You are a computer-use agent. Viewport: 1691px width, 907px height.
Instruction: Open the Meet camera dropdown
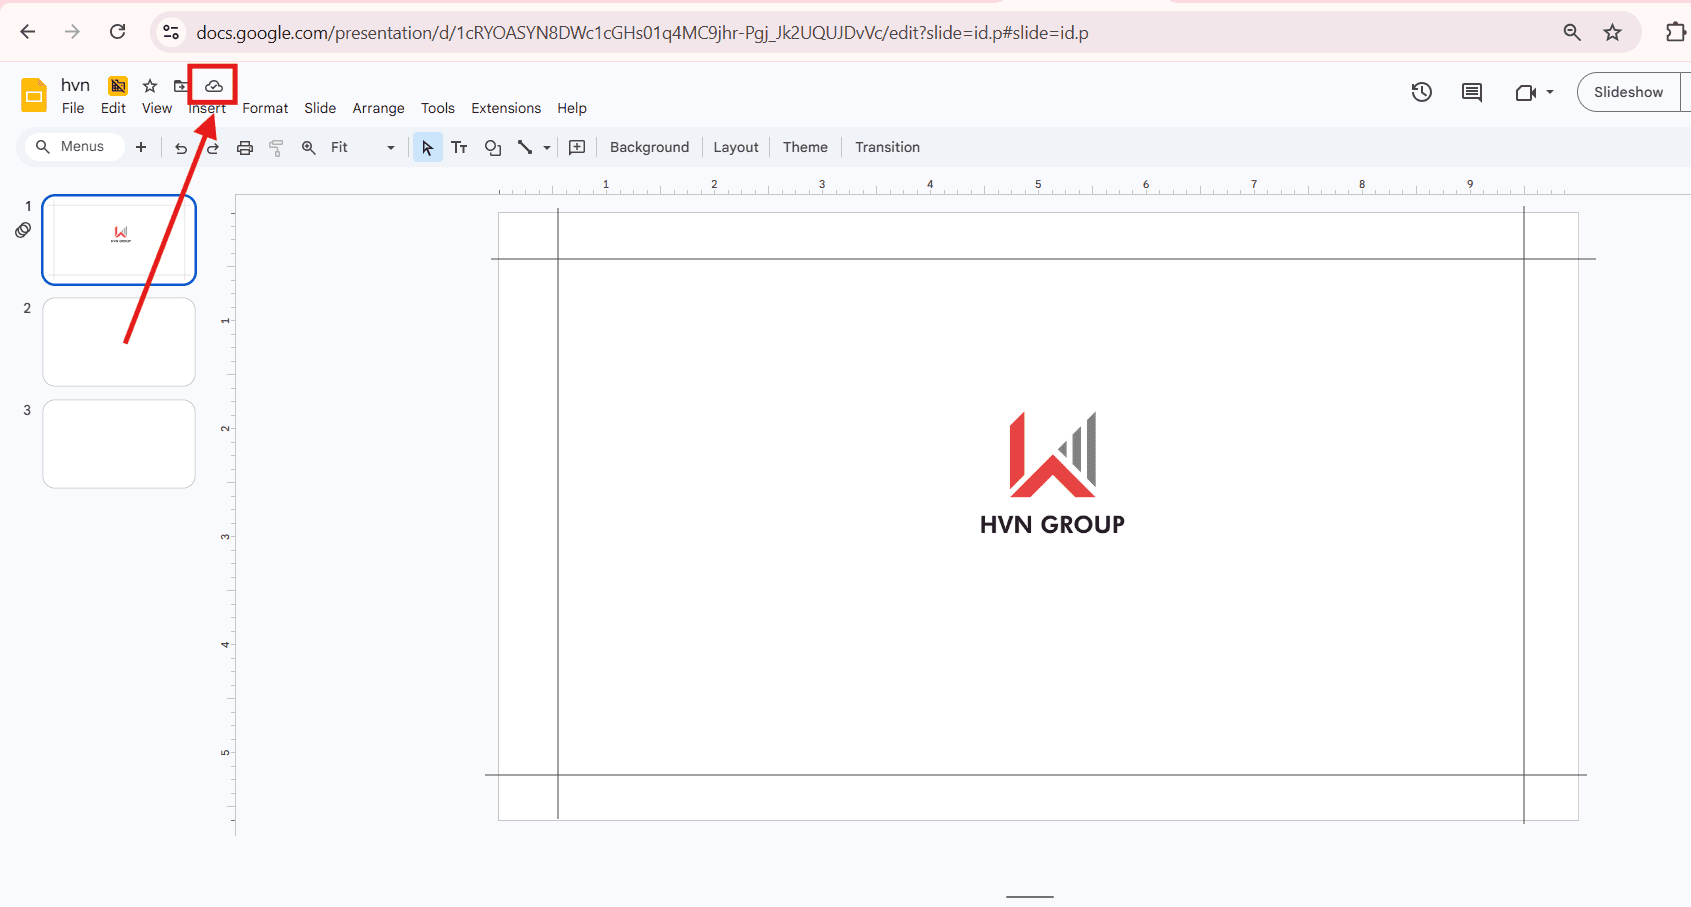[1551, 92]
